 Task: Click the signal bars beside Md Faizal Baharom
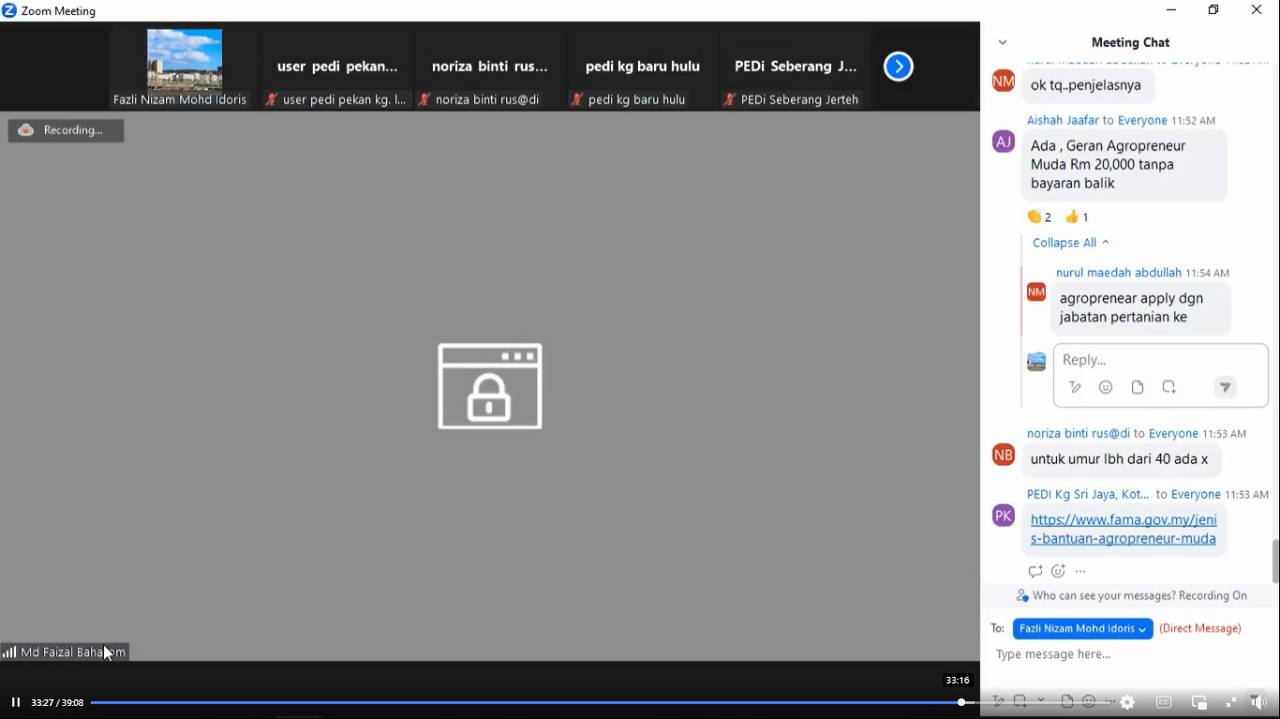pyautogui.click(x=9, y=652)
